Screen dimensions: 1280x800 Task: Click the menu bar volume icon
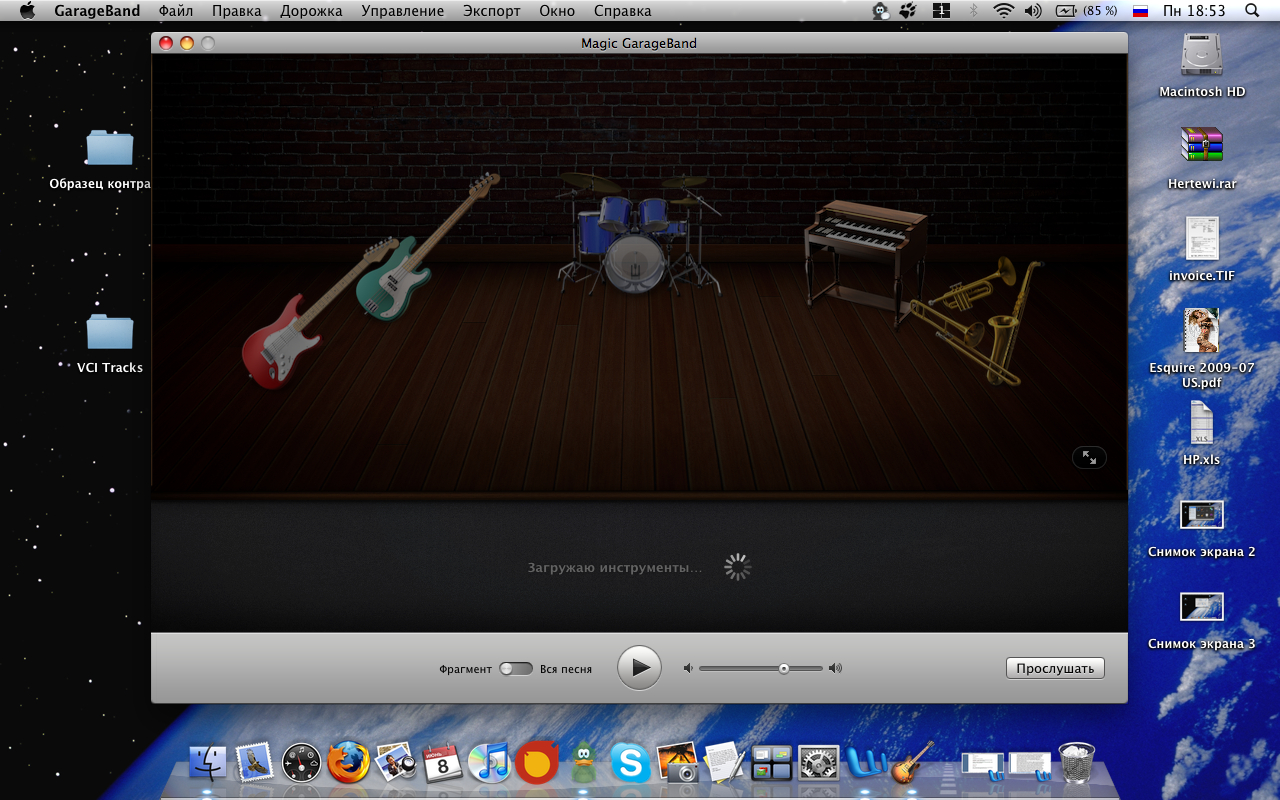[x=1033, y=11]
